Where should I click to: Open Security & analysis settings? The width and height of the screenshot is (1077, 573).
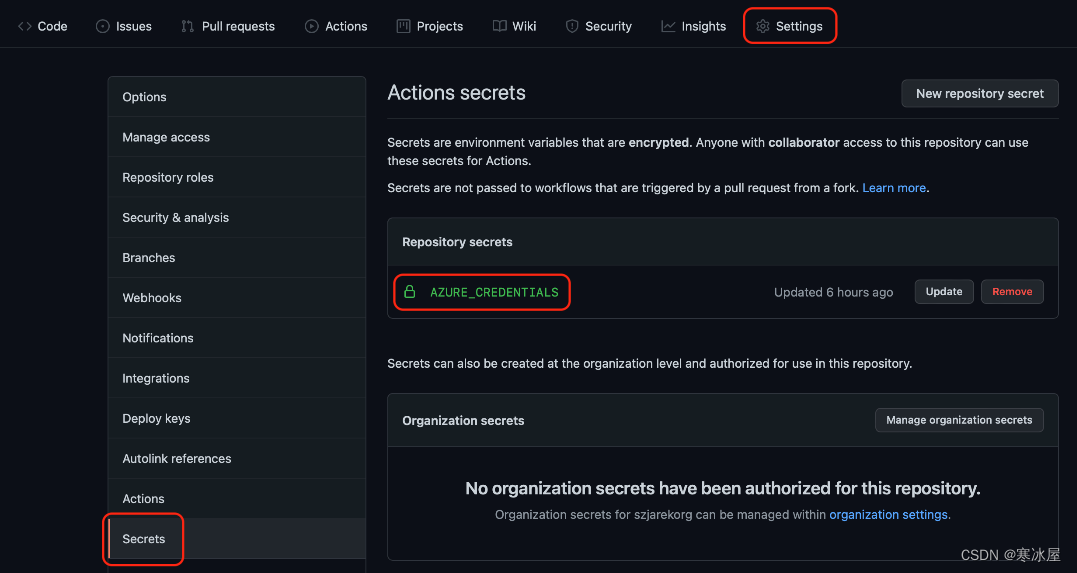[236, 218]
